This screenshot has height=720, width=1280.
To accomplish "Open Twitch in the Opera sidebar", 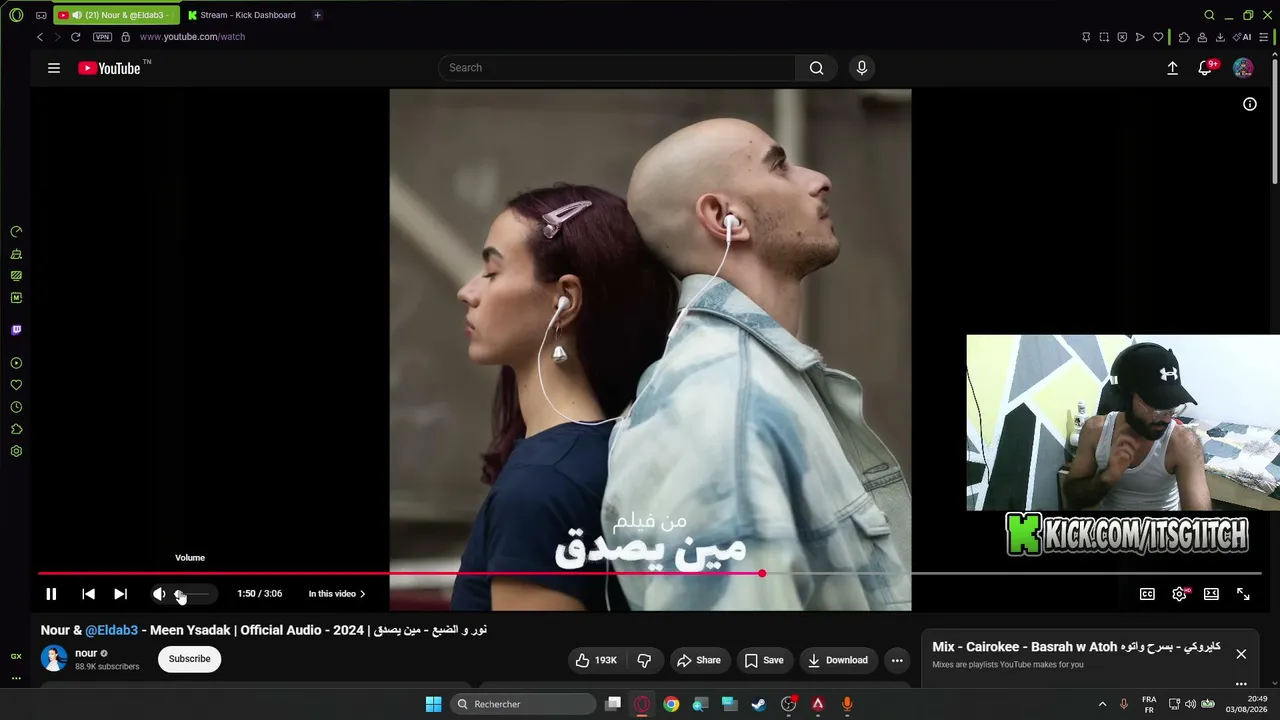I will point(16,330).
